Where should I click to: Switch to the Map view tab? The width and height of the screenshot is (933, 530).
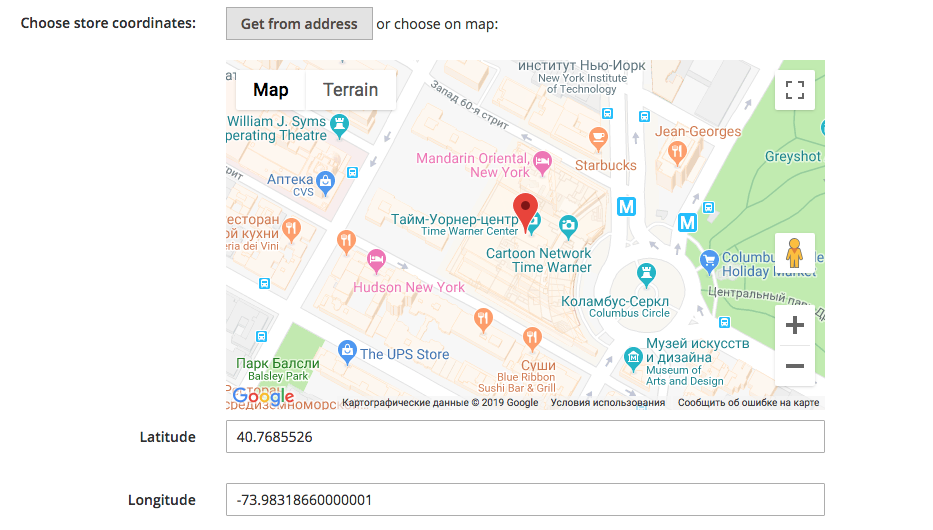tap(271, 90)
